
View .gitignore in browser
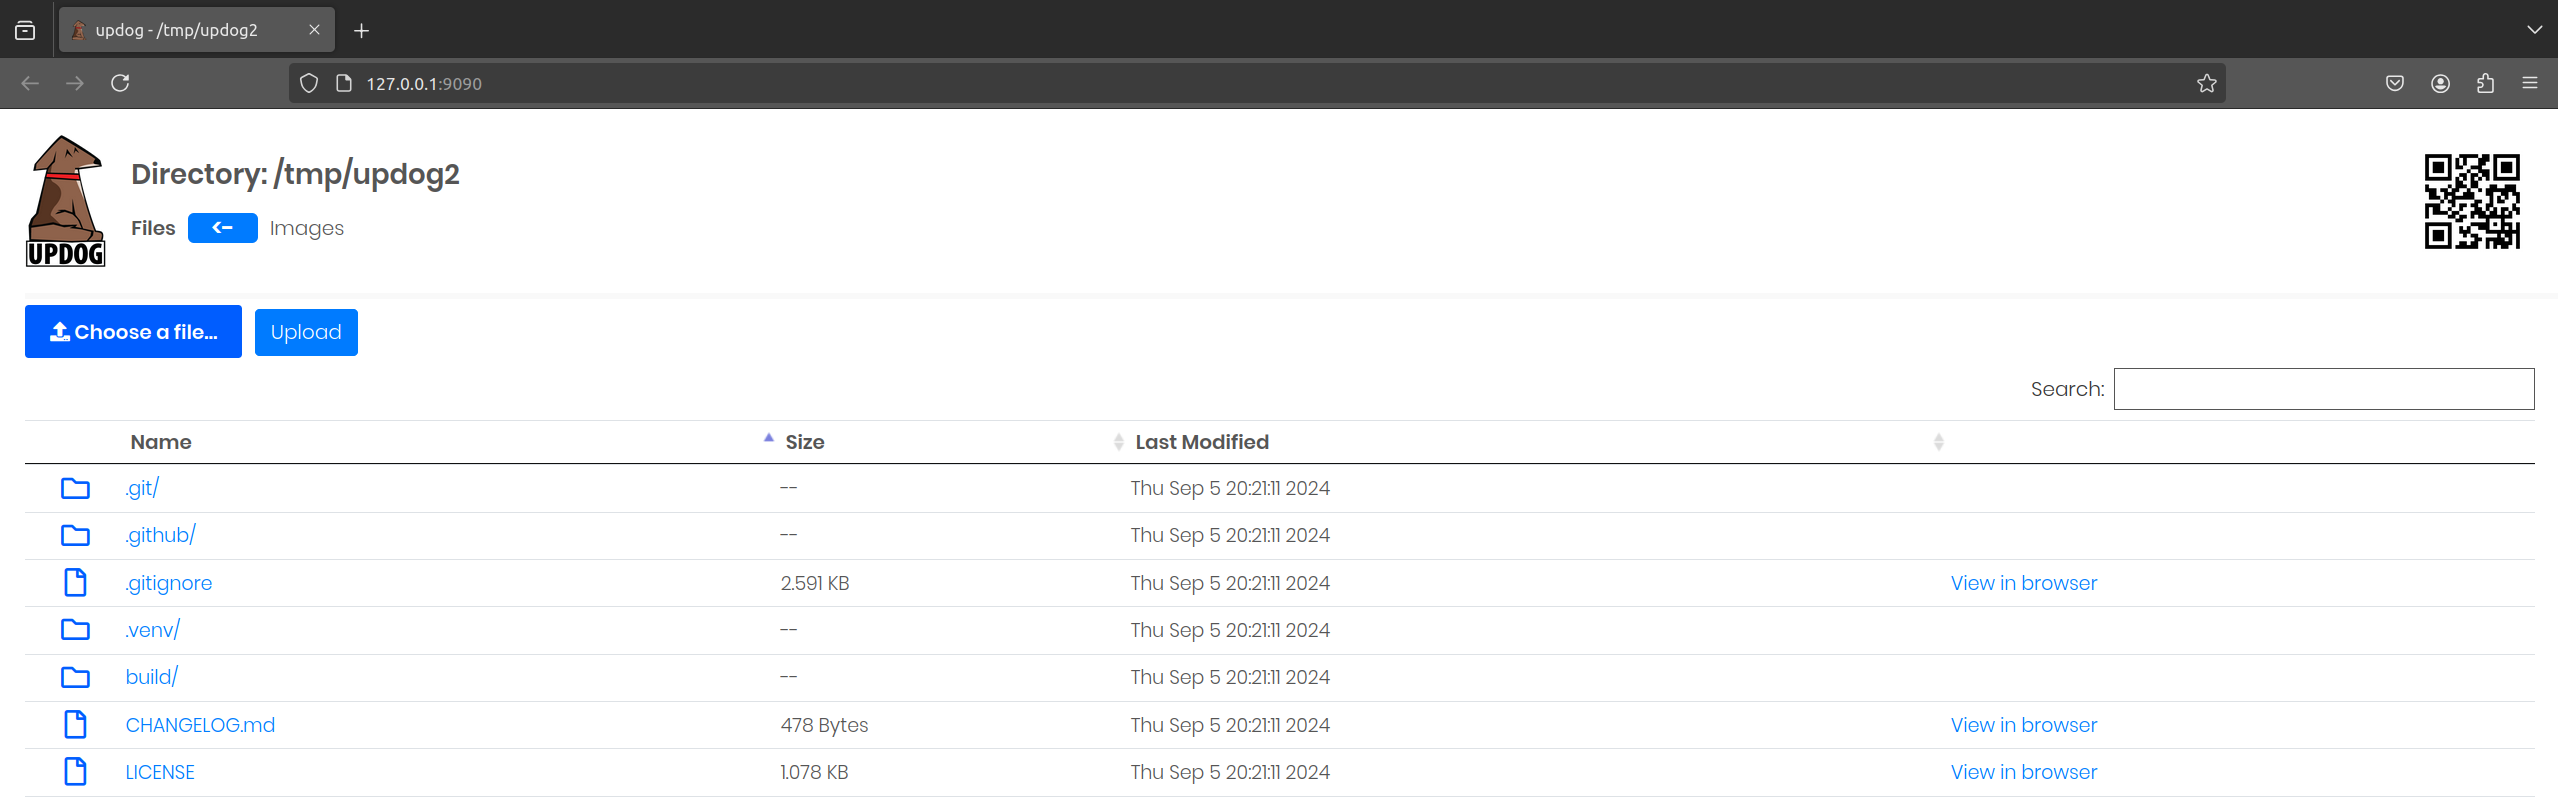point(2023,583)
